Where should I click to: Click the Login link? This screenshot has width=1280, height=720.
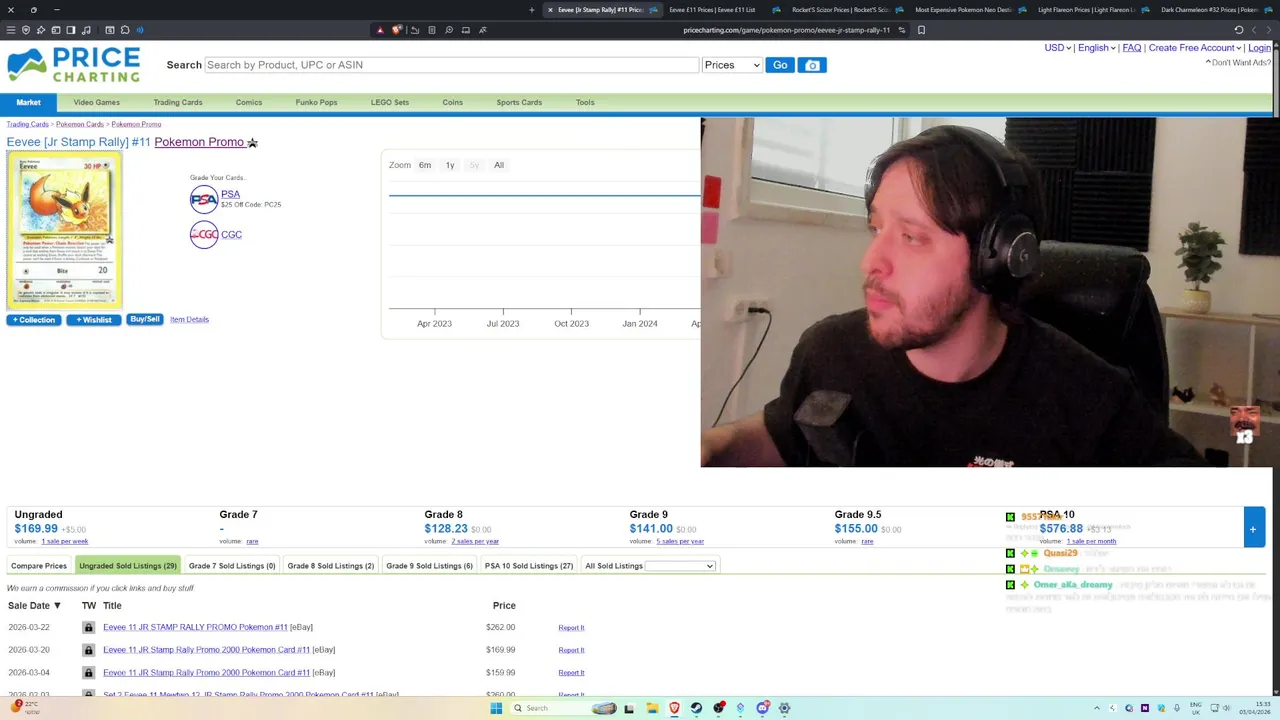point(1260,48)
